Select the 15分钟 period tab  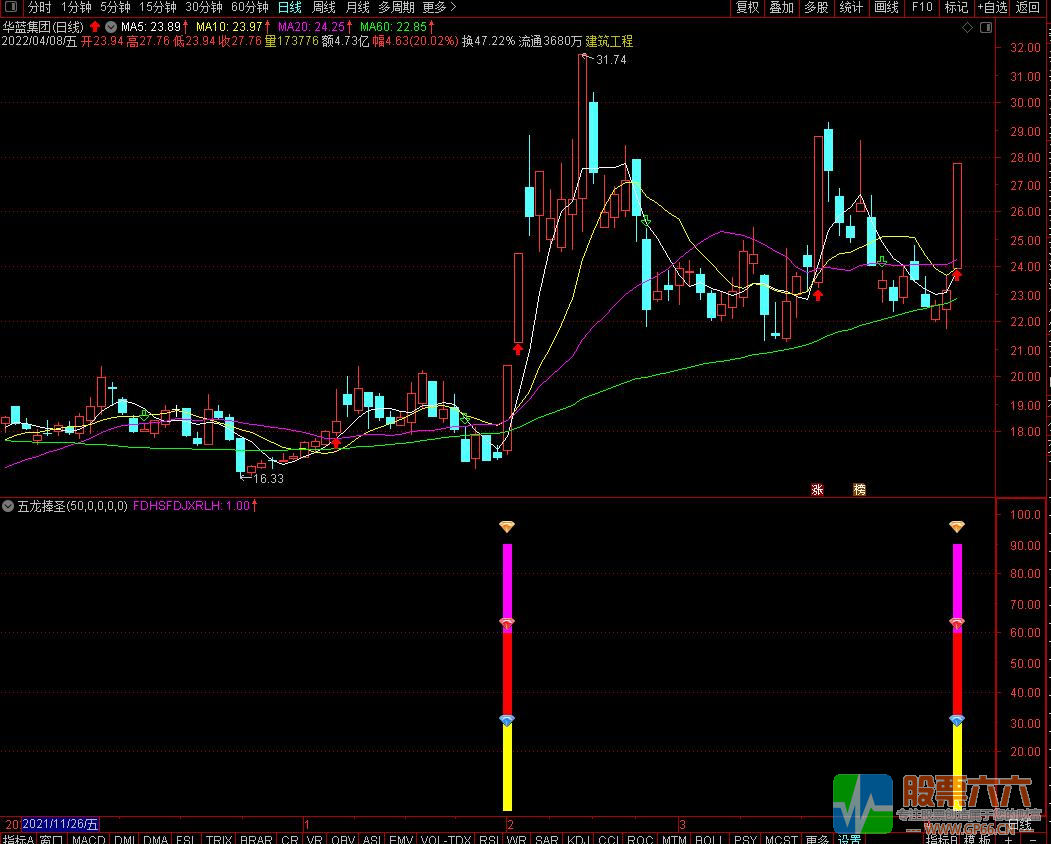point(158,7)
